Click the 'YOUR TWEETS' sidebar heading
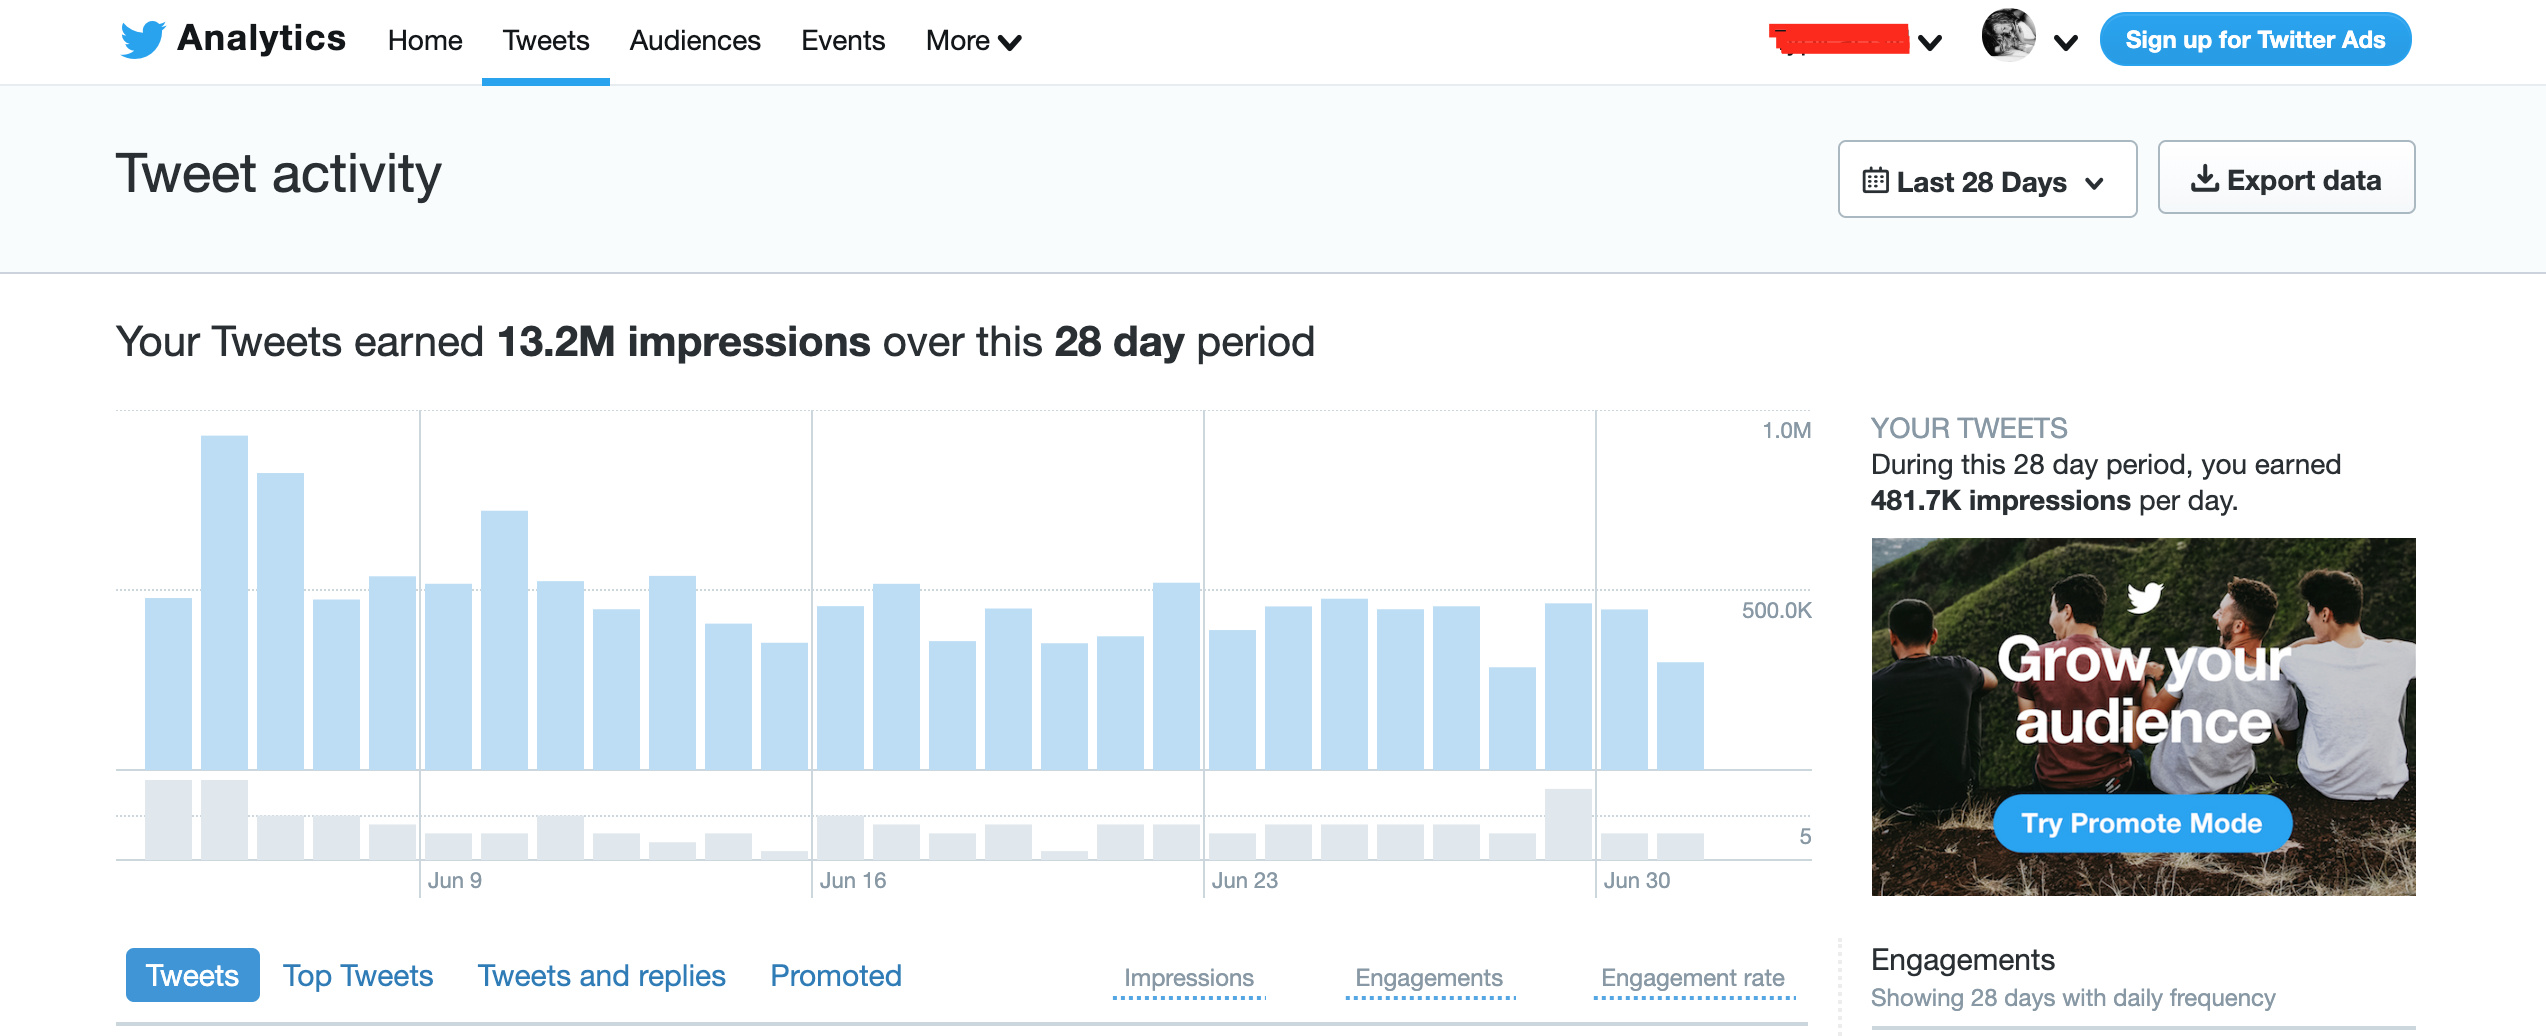The width and height of the screenshot is (2546, 1036). 1969,428
